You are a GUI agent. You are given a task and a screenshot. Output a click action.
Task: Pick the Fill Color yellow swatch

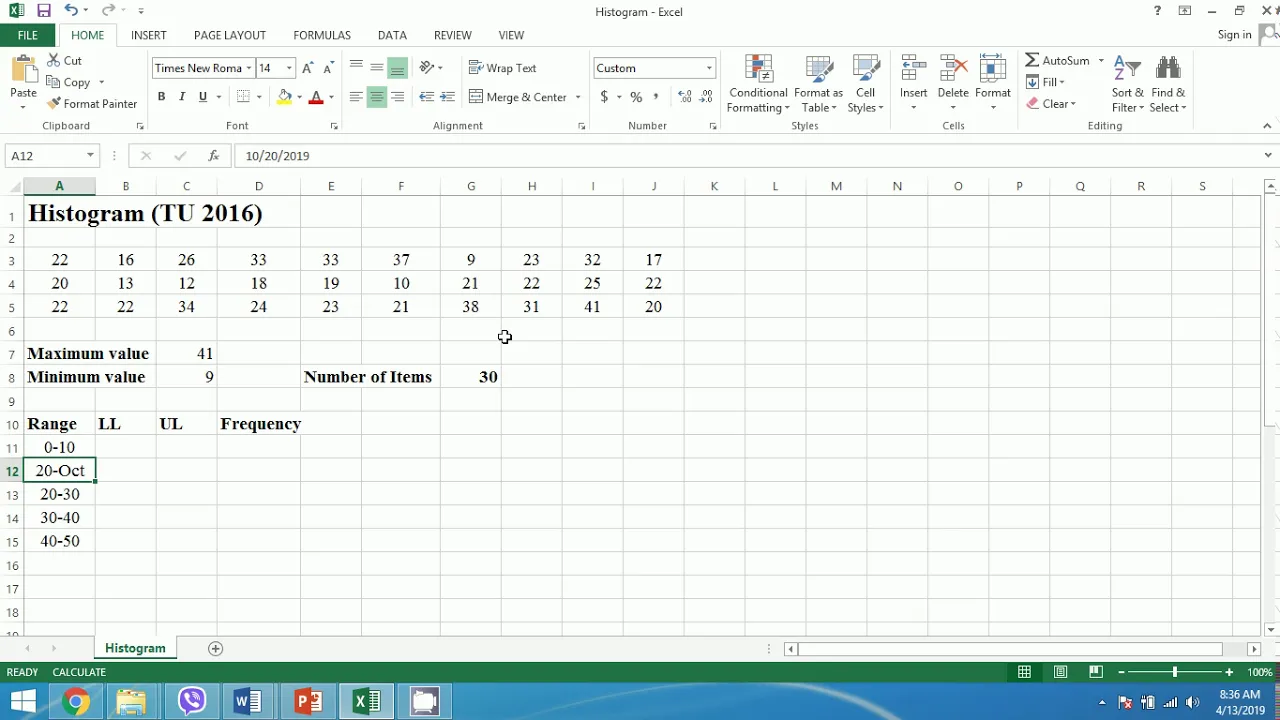(x=285, y=97)
